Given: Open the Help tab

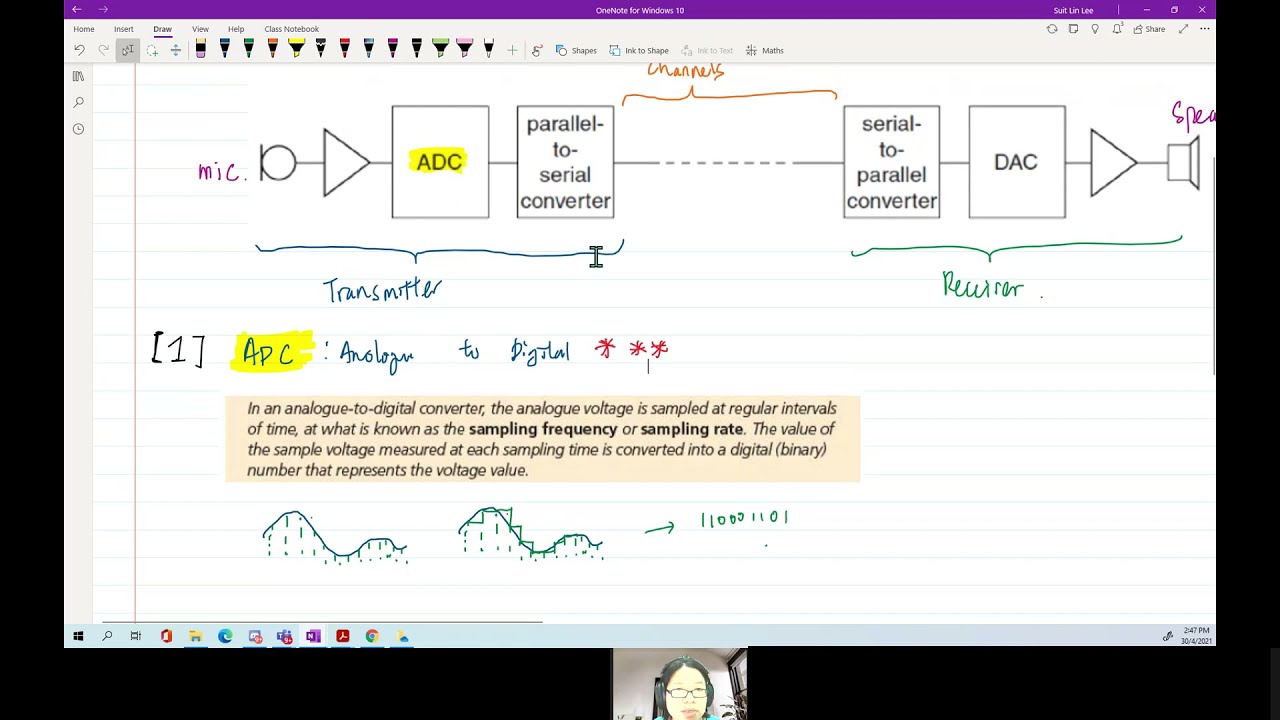Looking at the screenshot, I should pyautogui.click(x=236, y=29).
